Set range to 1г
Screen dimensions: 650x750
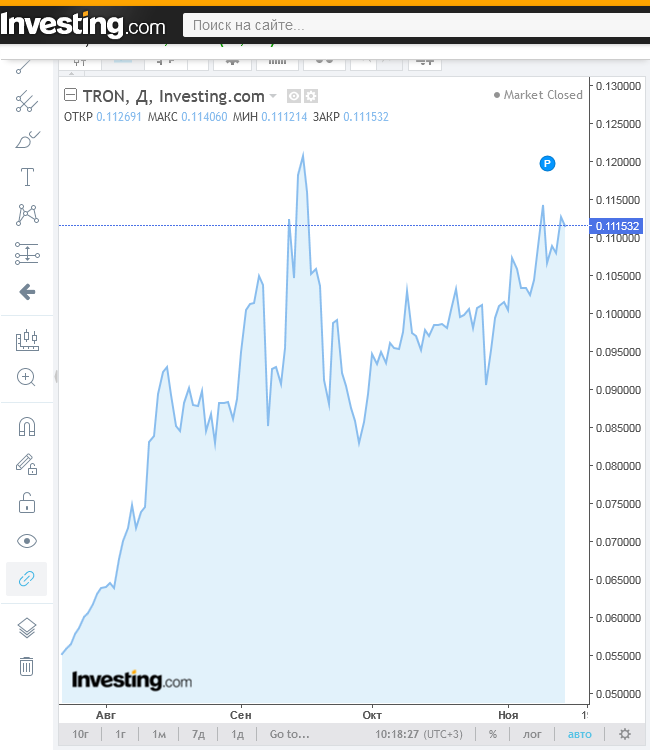coord(121,734)
